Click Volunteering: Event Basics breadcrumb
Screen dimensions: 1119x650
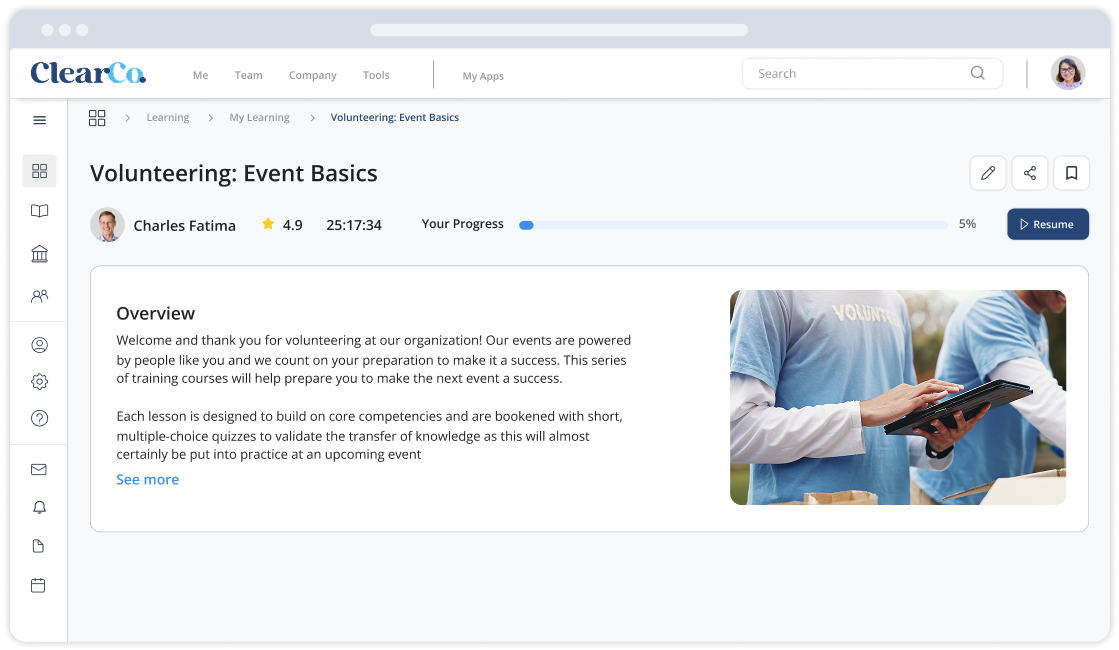[395, 118]
